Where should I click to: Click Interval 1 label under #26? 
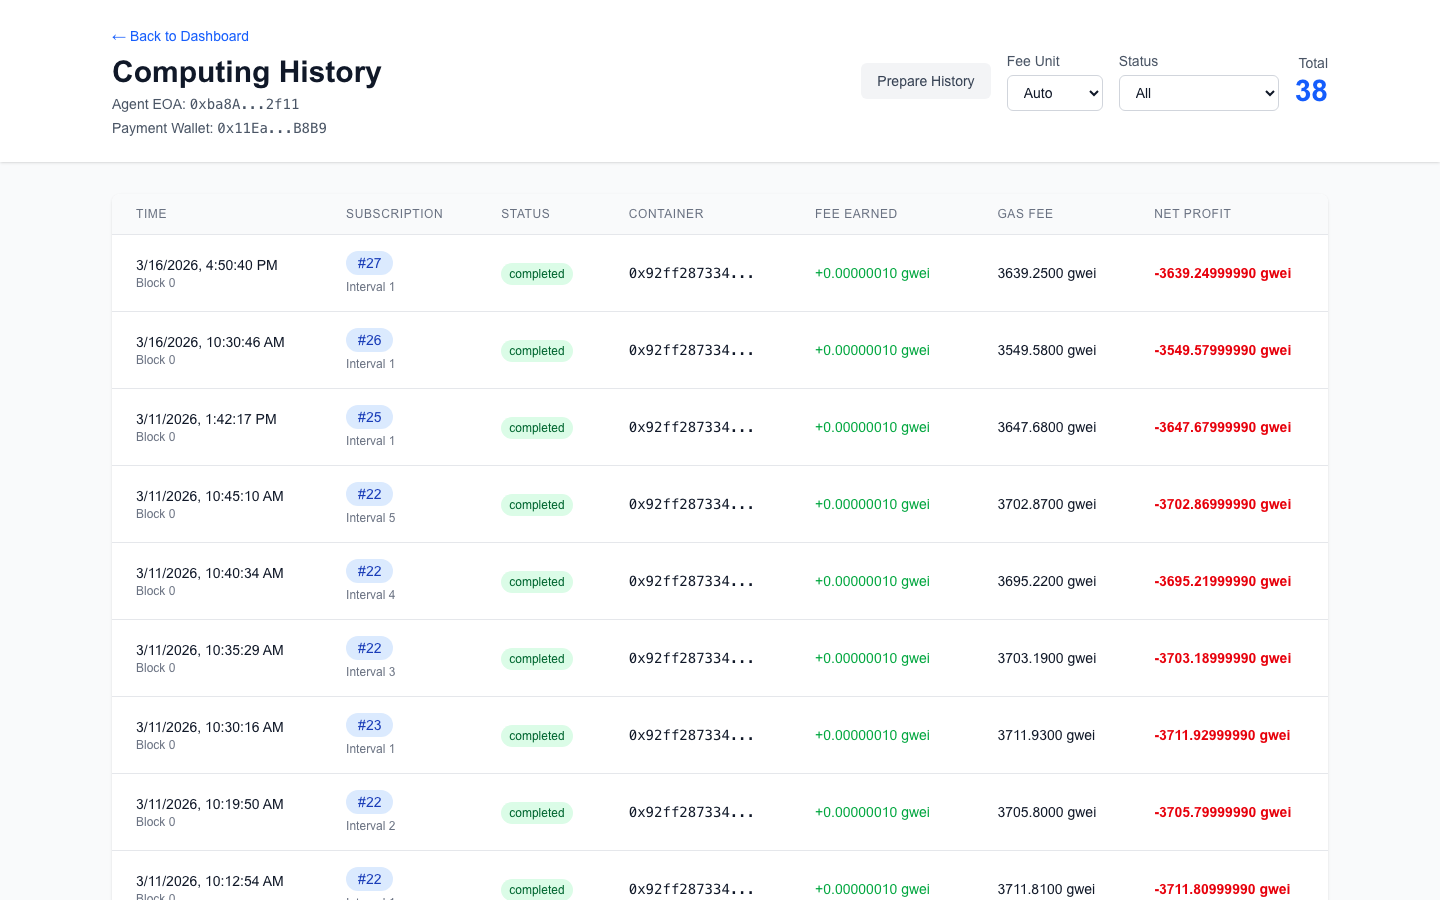click(370, 364)
